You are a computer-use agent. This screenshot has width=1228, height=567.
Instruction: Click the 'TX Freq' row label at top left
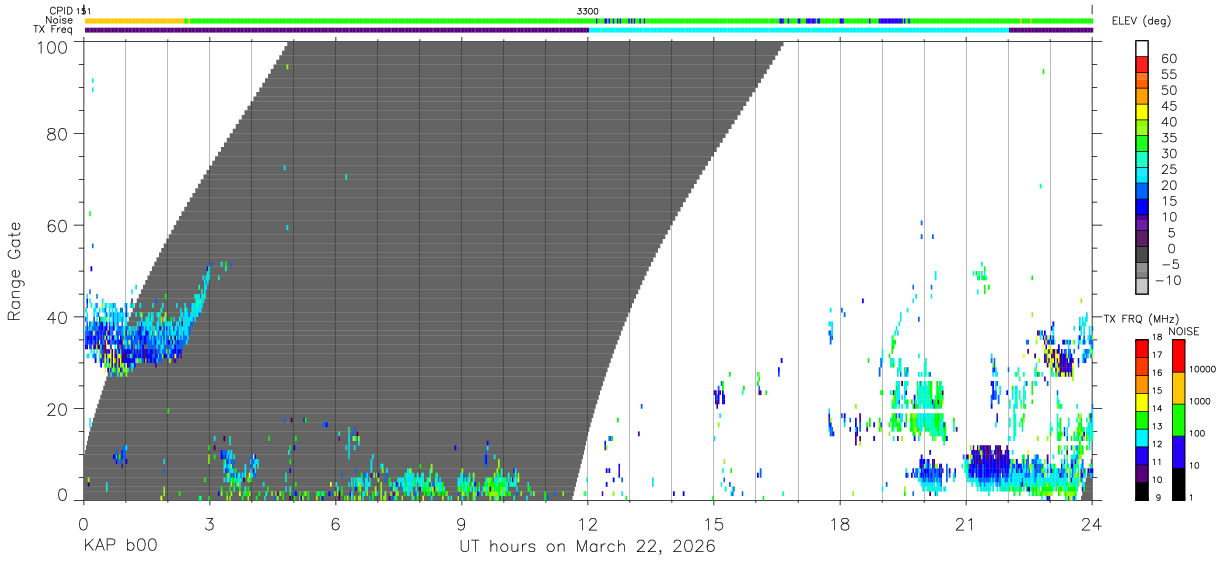[x=55, y=30]
